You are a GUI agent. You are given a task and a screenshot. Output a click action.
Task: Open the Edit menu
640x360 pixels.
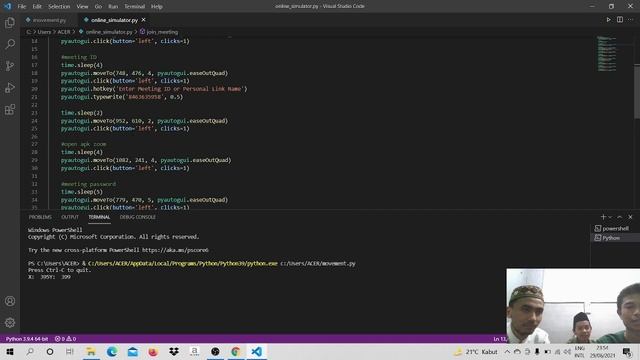[37, 7]
